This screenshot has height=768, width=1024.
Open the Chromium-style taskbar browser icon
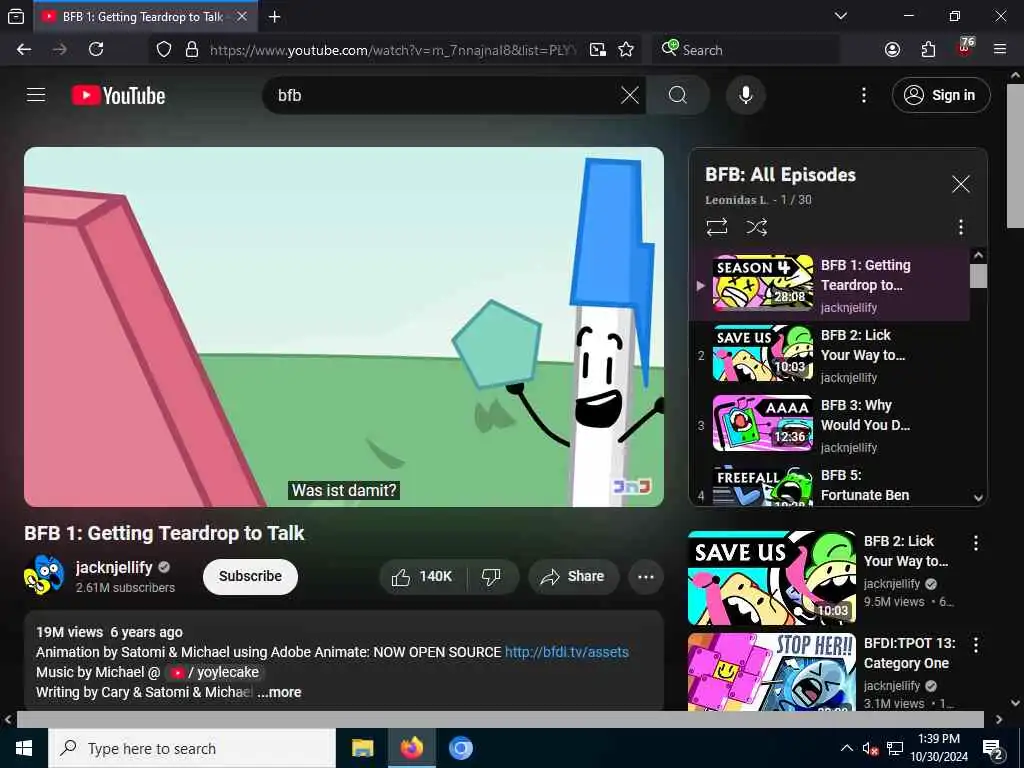(460, 748)
